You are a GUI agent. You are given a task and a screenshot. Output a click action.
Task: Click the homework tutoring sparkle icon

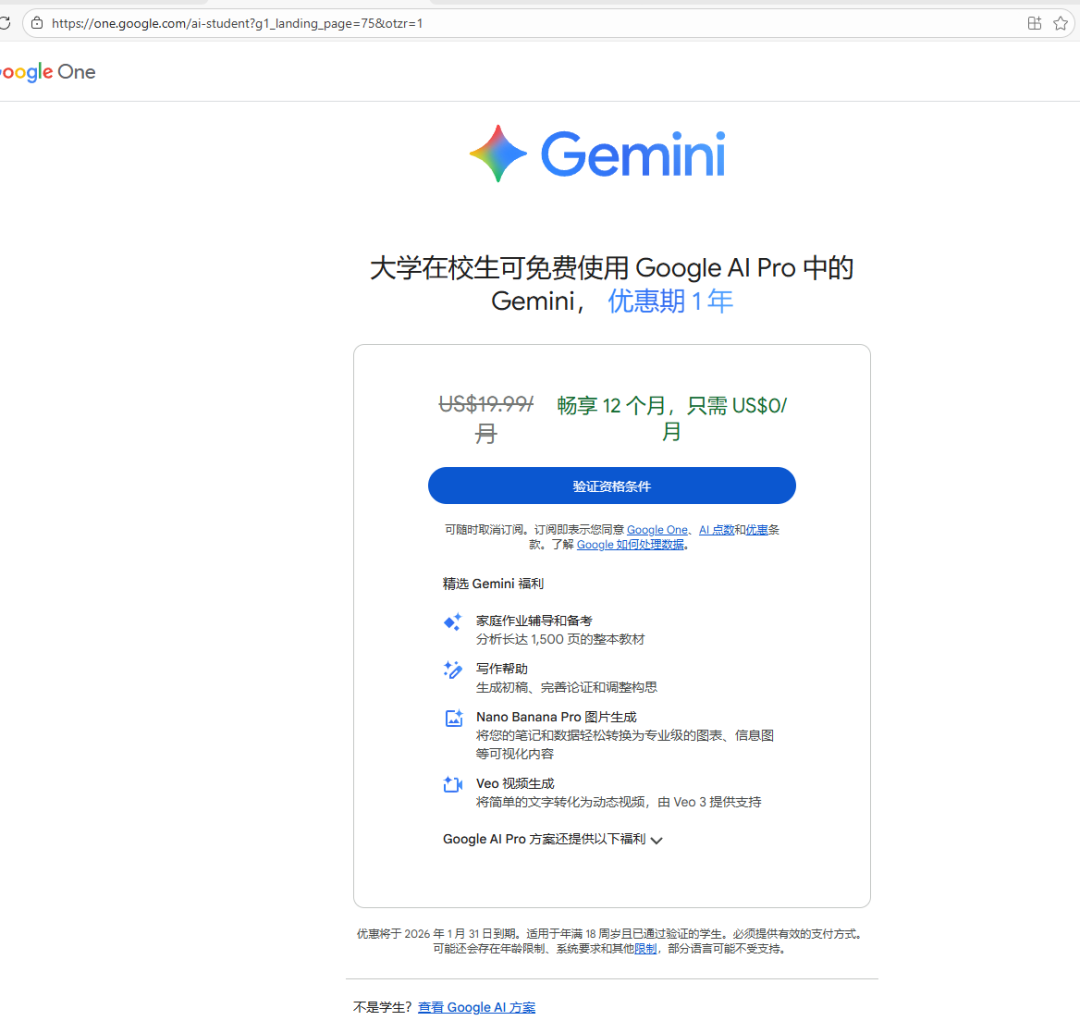point(452,622)
